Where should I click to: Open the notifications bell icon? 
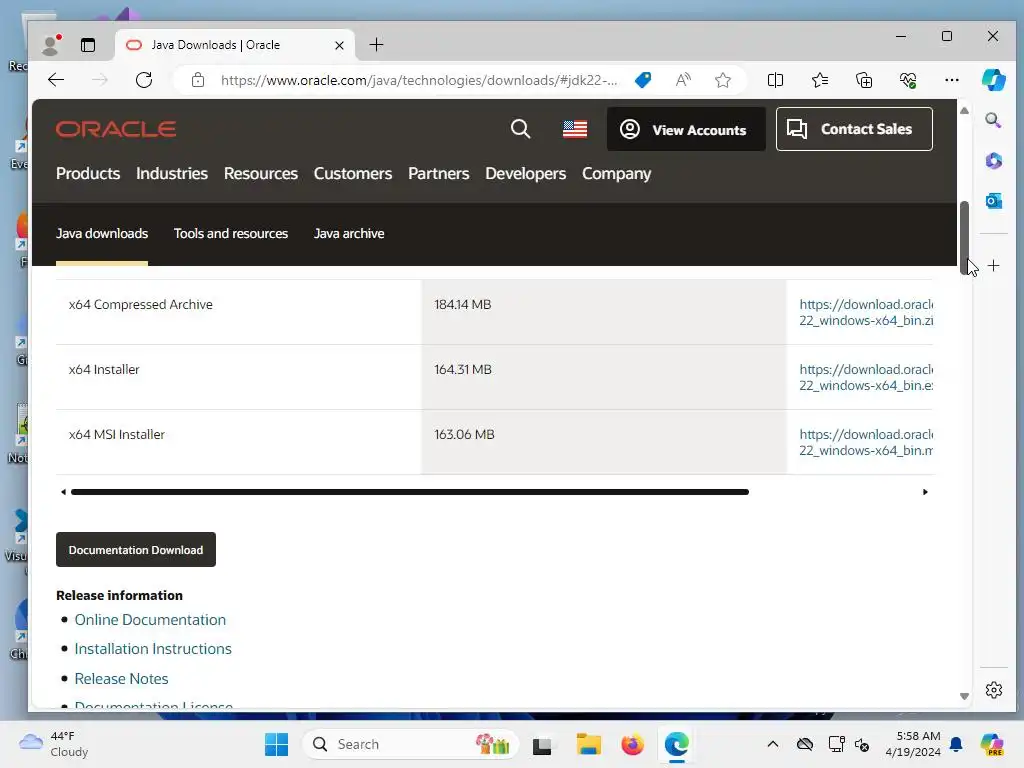[956, 744]
